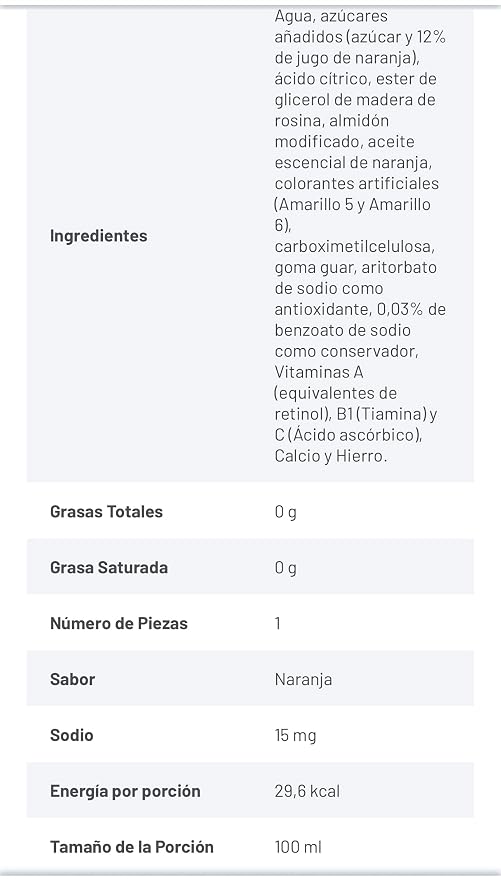Click the 'ácido cítrico' ingredient line
This screenshot has width=501, height=879.
323,79
